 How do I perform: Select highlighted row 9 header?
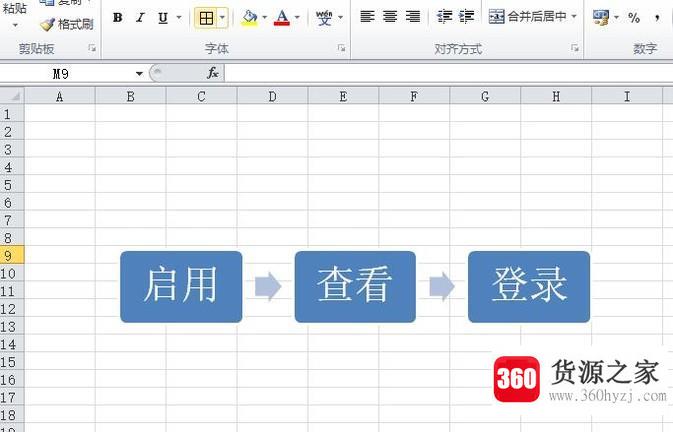[x=12, y=256]
